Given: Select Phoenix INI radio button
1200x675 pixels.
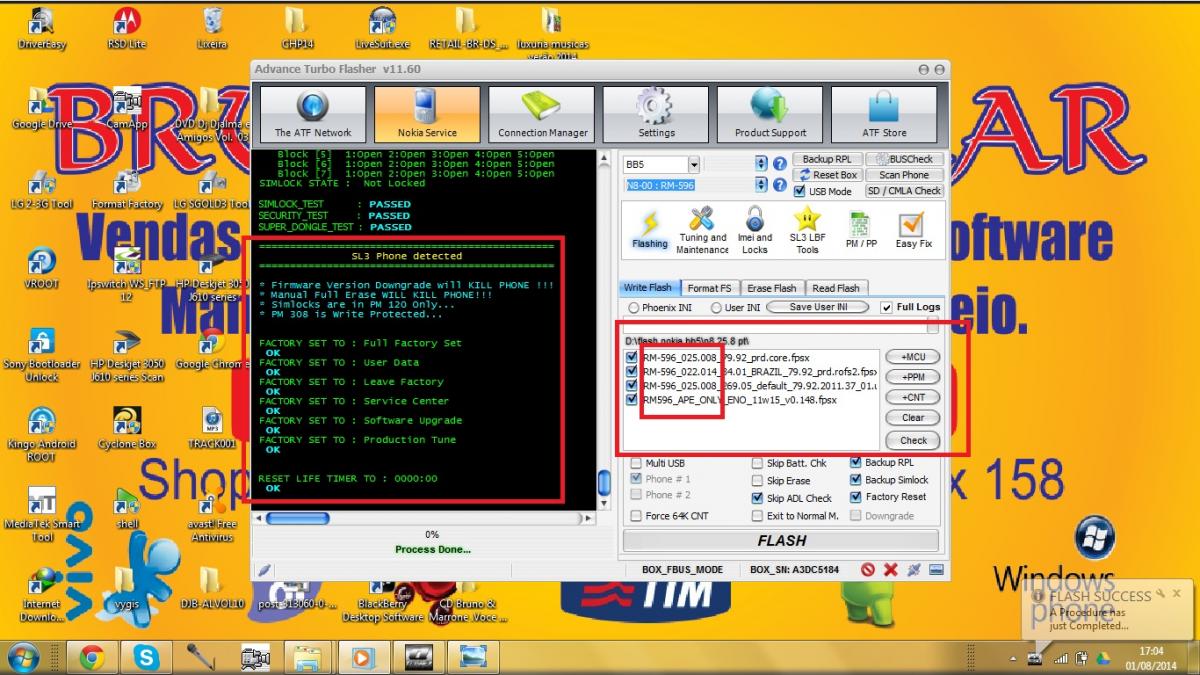Looking at the screenshot, I should [634, 308].
